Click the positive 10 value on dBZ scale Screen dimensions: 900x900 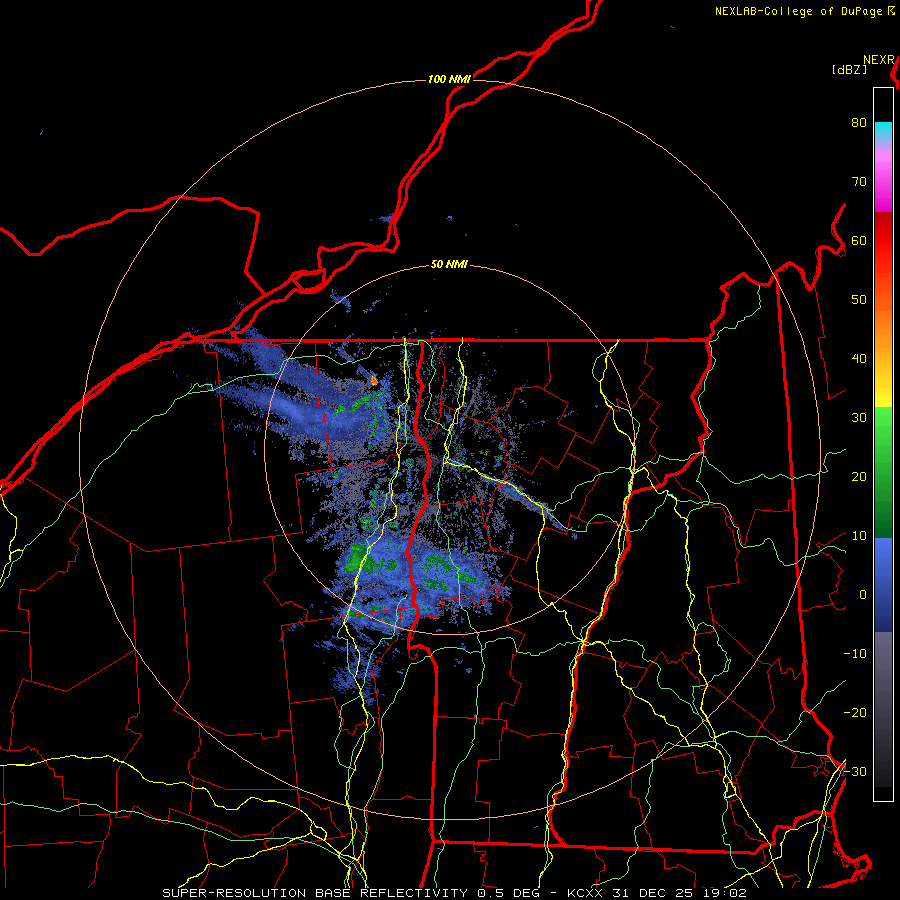pos(859,536)
